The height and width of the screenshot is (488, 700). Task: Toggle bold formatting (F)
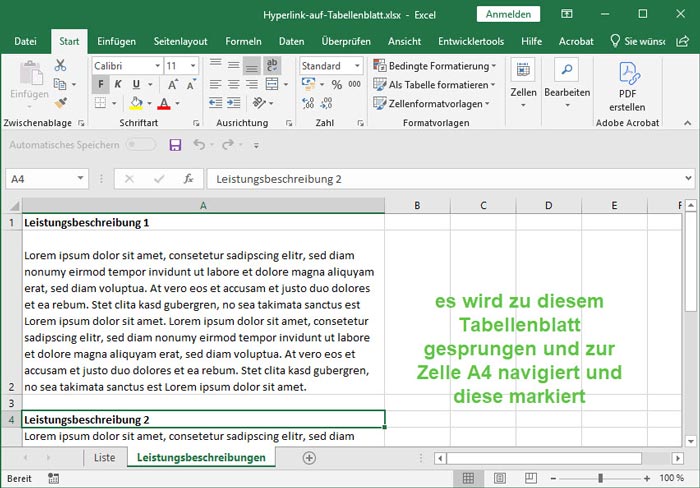point(100,84)
